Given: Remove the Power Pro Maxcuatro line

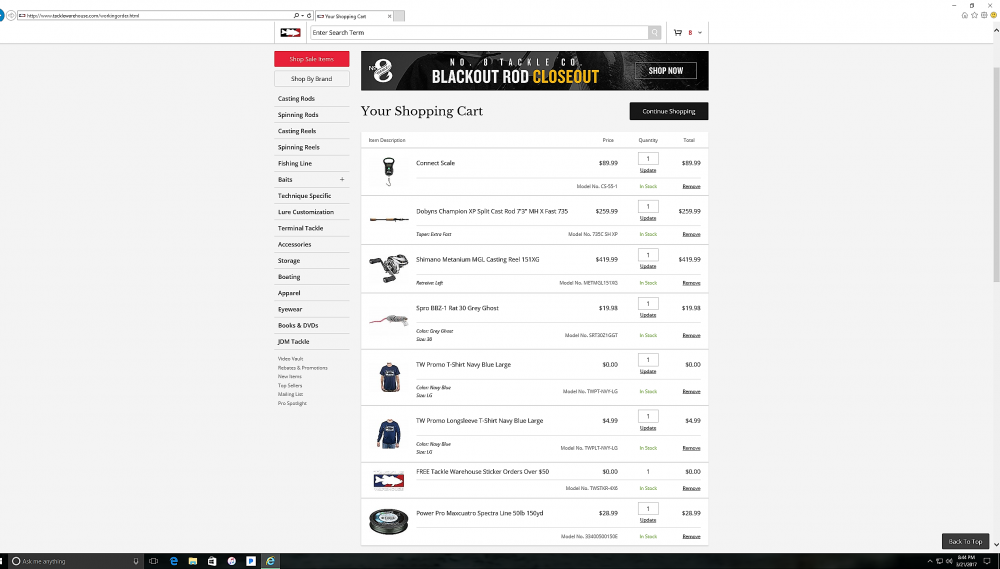Looking at the screenshot, I should pos(691,536).
